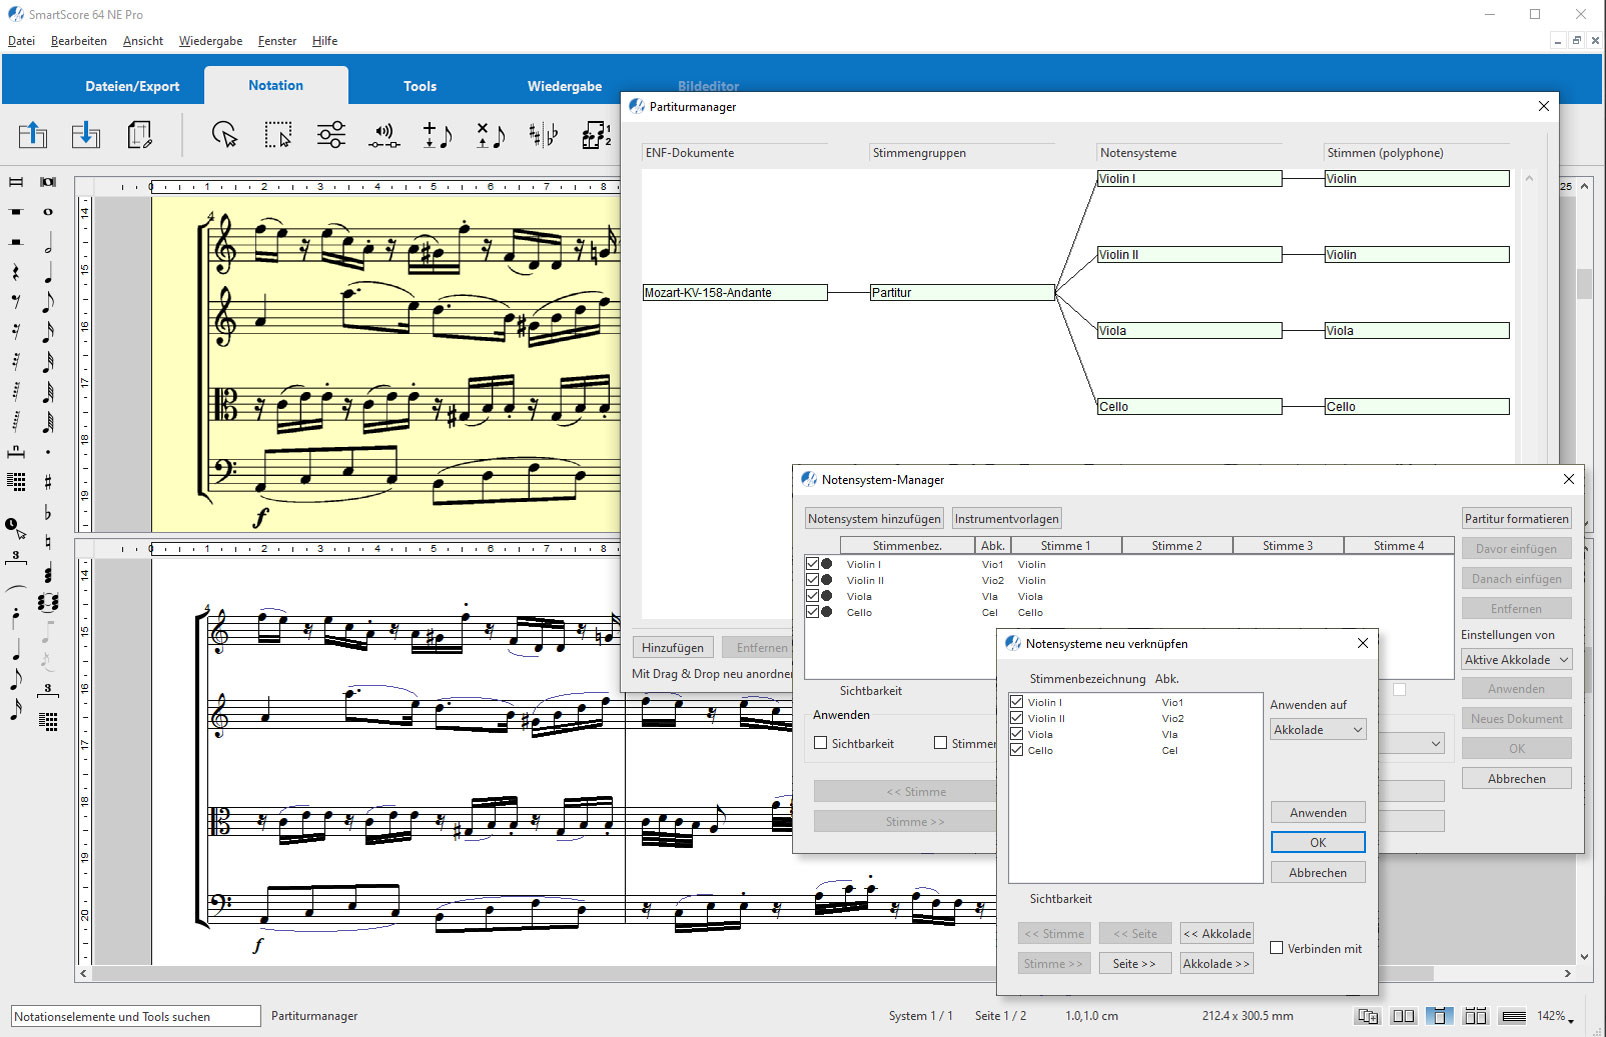Open the accidentals sharp-flat tool
Viewport: 1606px width, 1037px height.
(543, 134)
